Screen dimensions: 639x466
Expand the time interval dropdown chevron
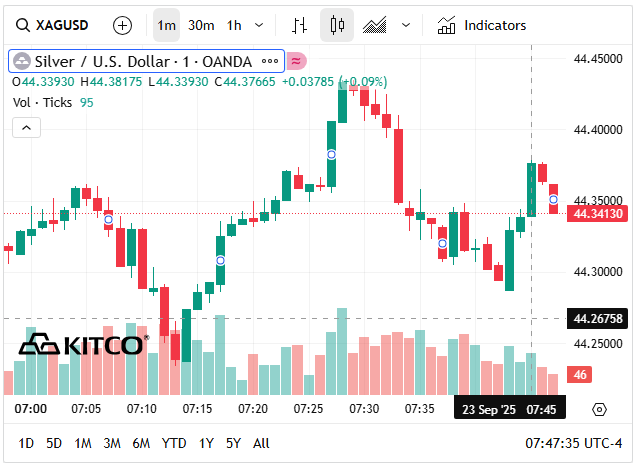tap(260, 25)
